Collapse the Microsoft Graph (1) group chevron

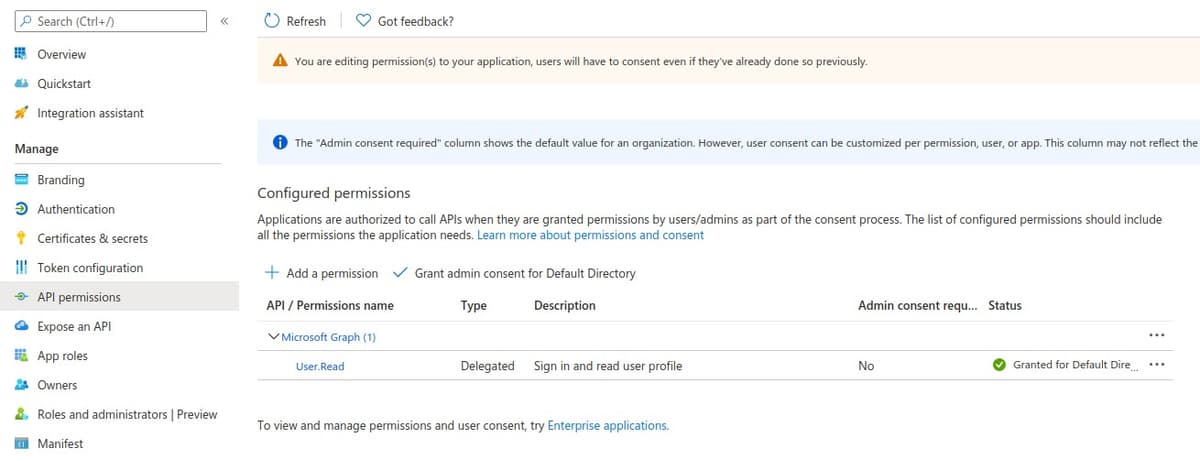[x=274, y=337]
